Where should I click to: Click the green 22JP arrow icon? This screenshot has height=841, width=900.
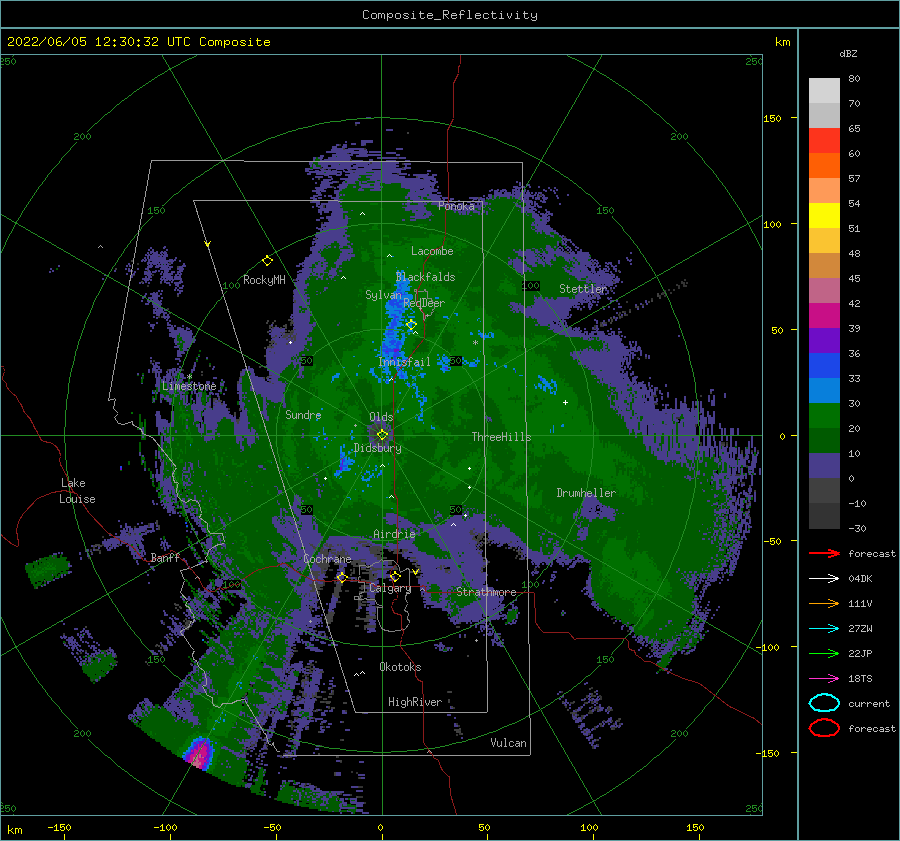click(x=824, y=653)
